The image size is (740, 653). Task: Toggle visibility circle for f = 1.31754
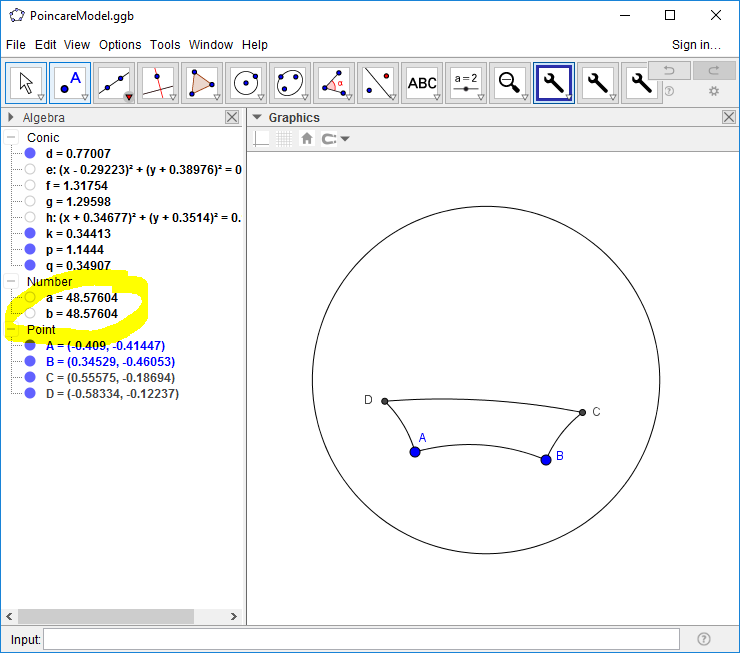(x=30, y=185)
